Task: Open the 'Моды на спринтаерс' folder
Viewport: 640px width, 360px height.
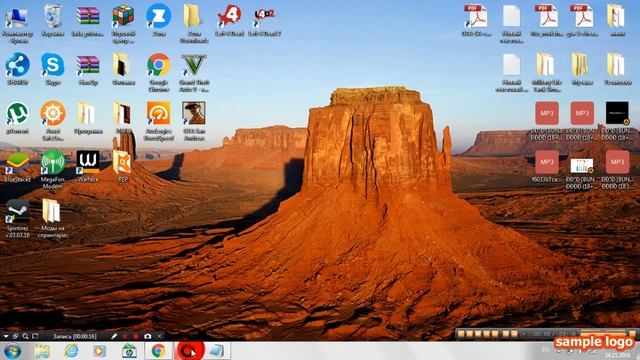Action: click(53, 218)
